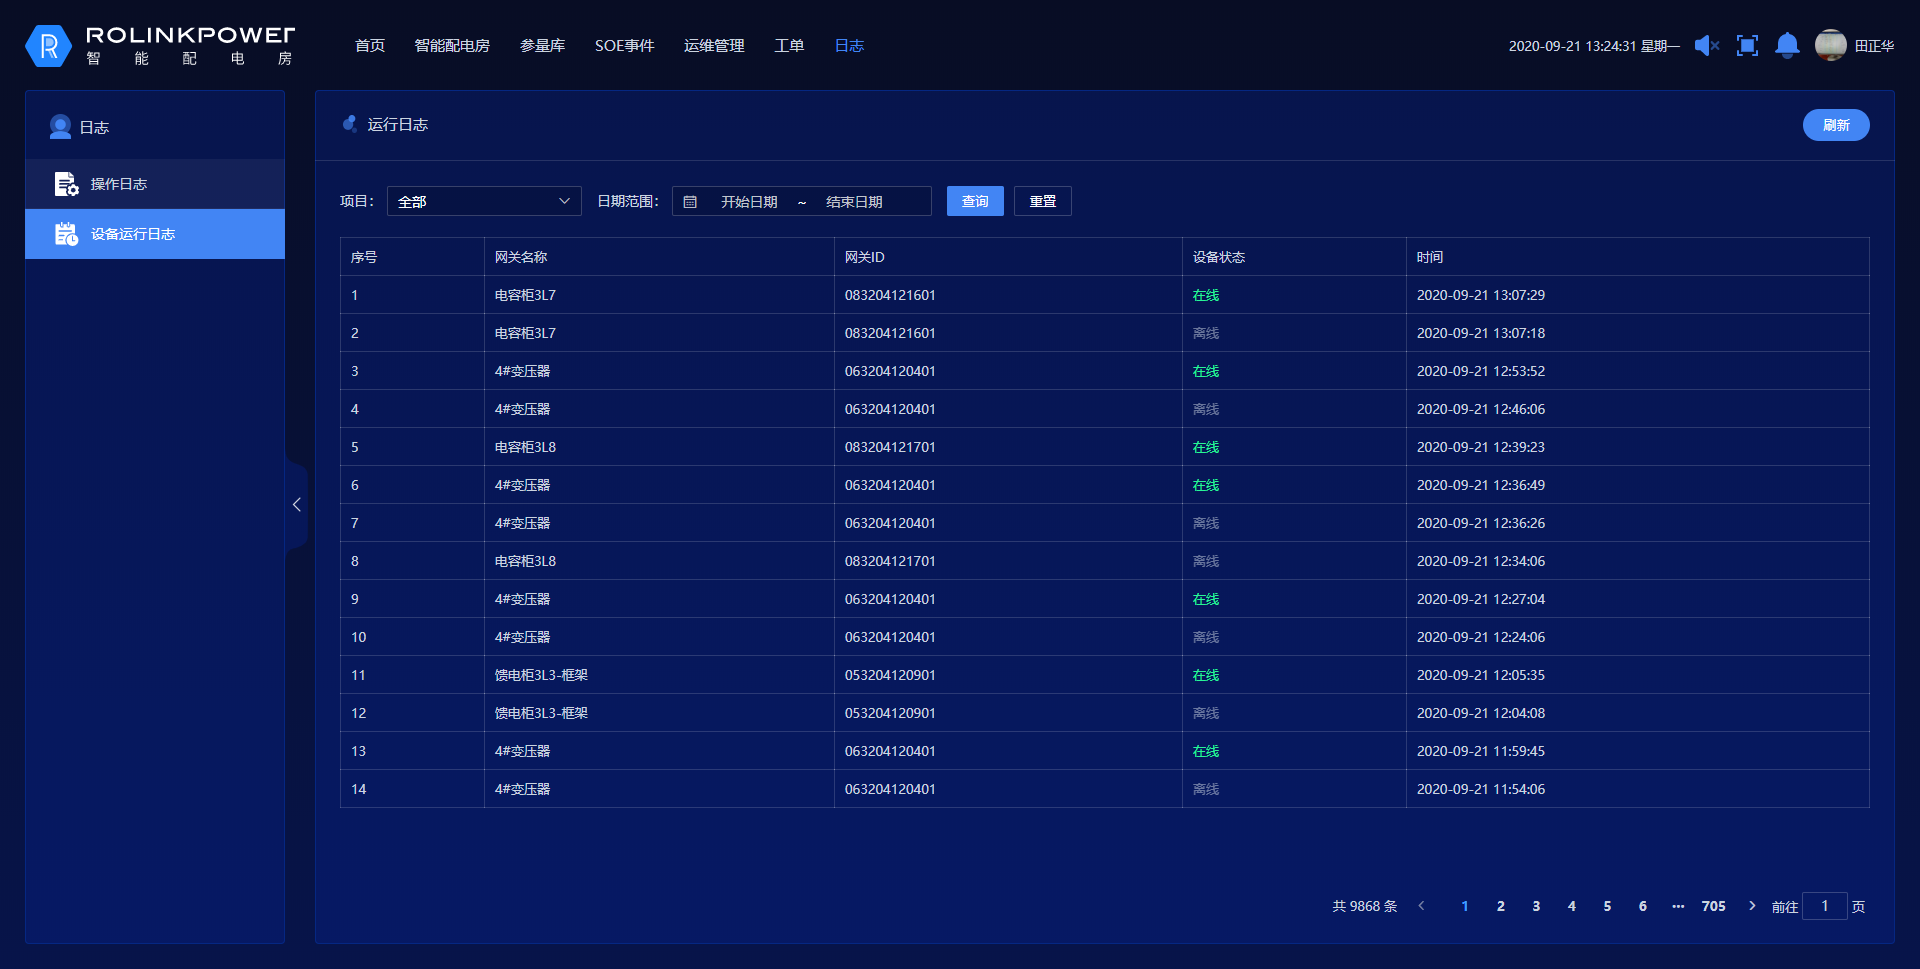The height and width of the screenshot is (969, 1920).
Task: Open 日志 navigation item
Action: [849, 46]
